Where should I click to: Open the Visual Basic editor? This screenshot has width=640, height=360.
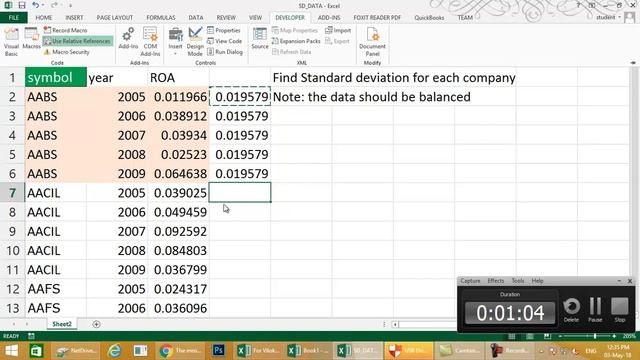11,42
